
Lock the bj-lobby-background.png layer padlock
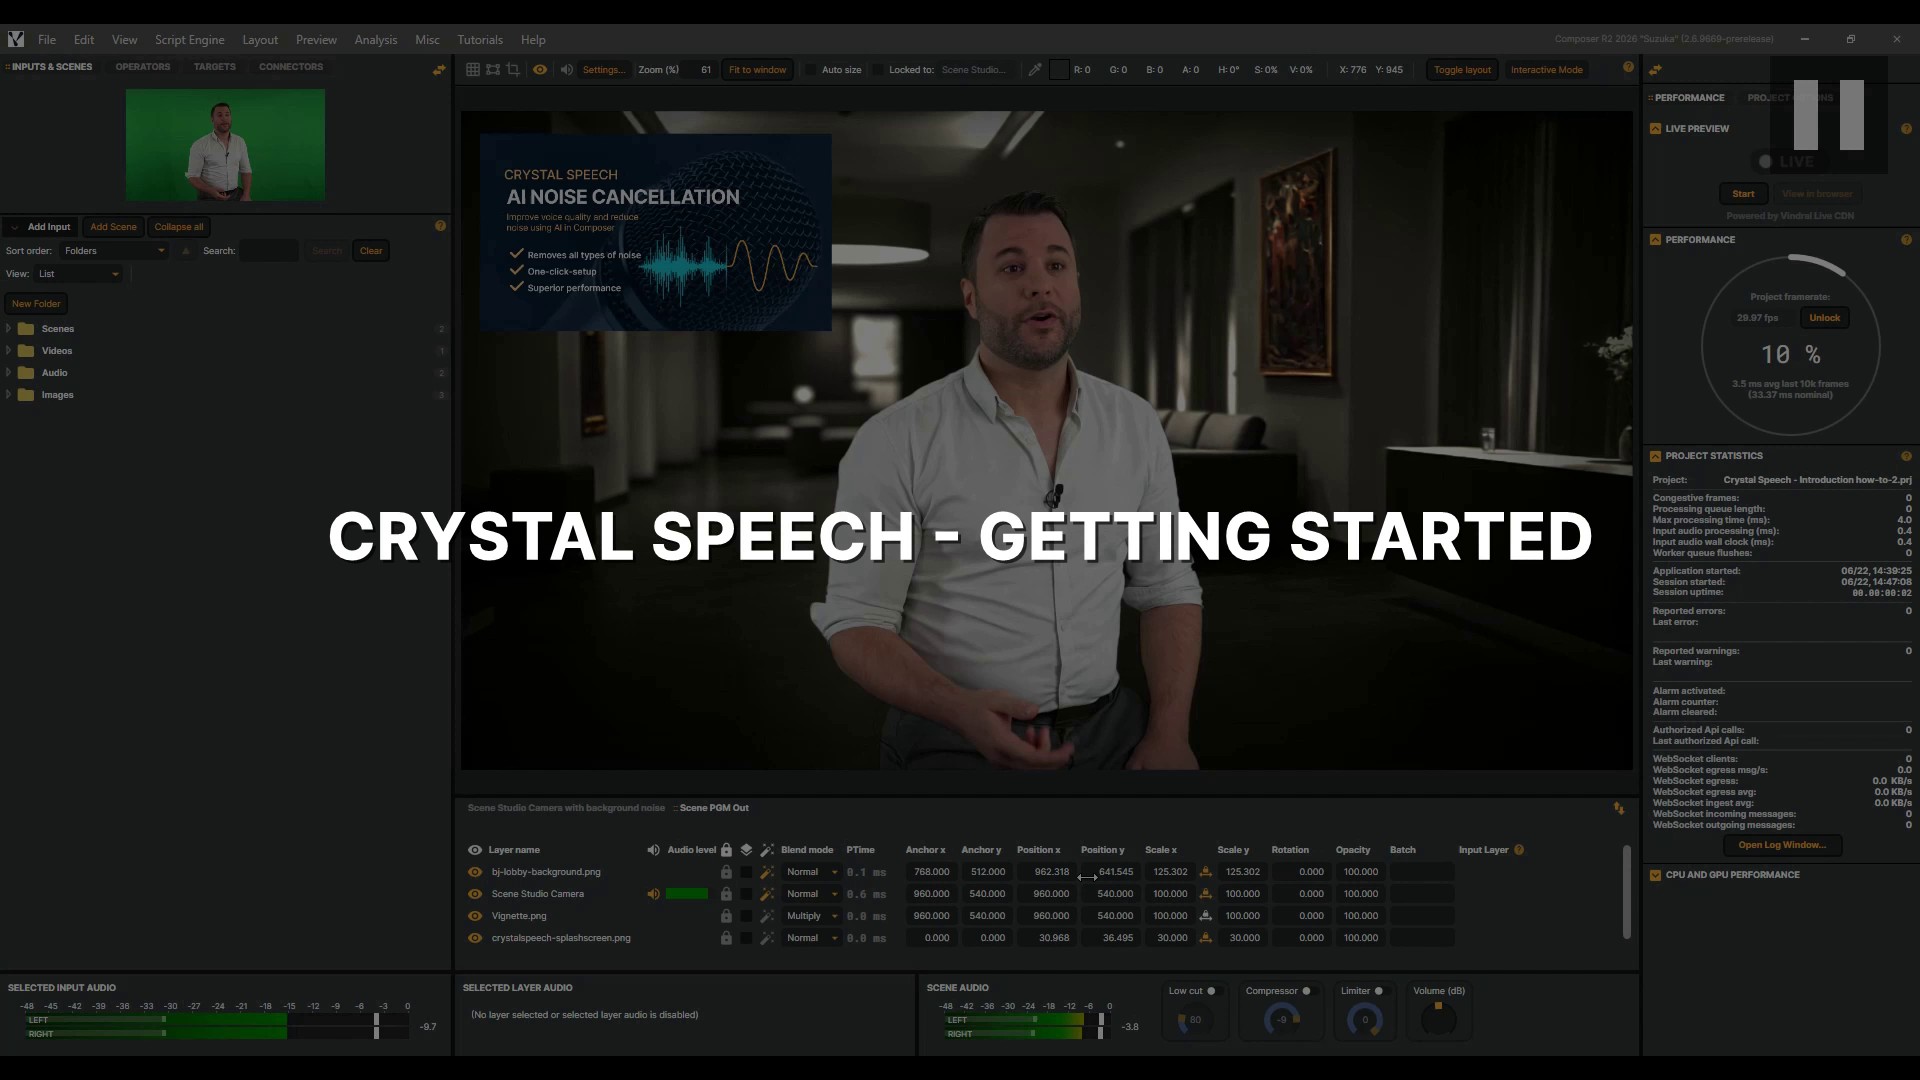[726, 872]
